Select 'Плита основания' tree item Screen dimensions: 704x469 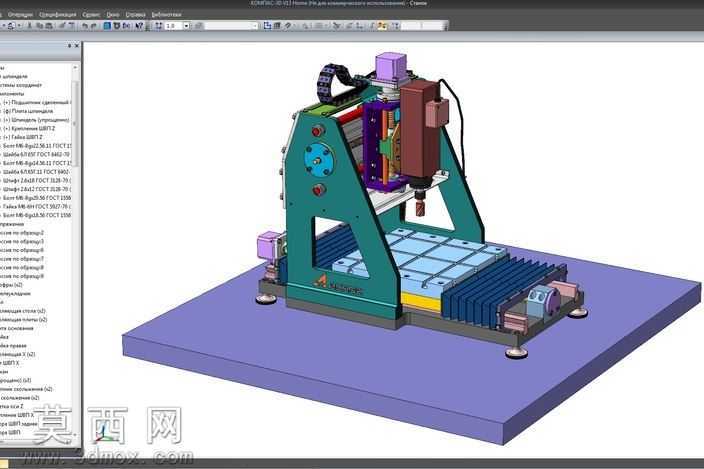click(x=17, y=328)
